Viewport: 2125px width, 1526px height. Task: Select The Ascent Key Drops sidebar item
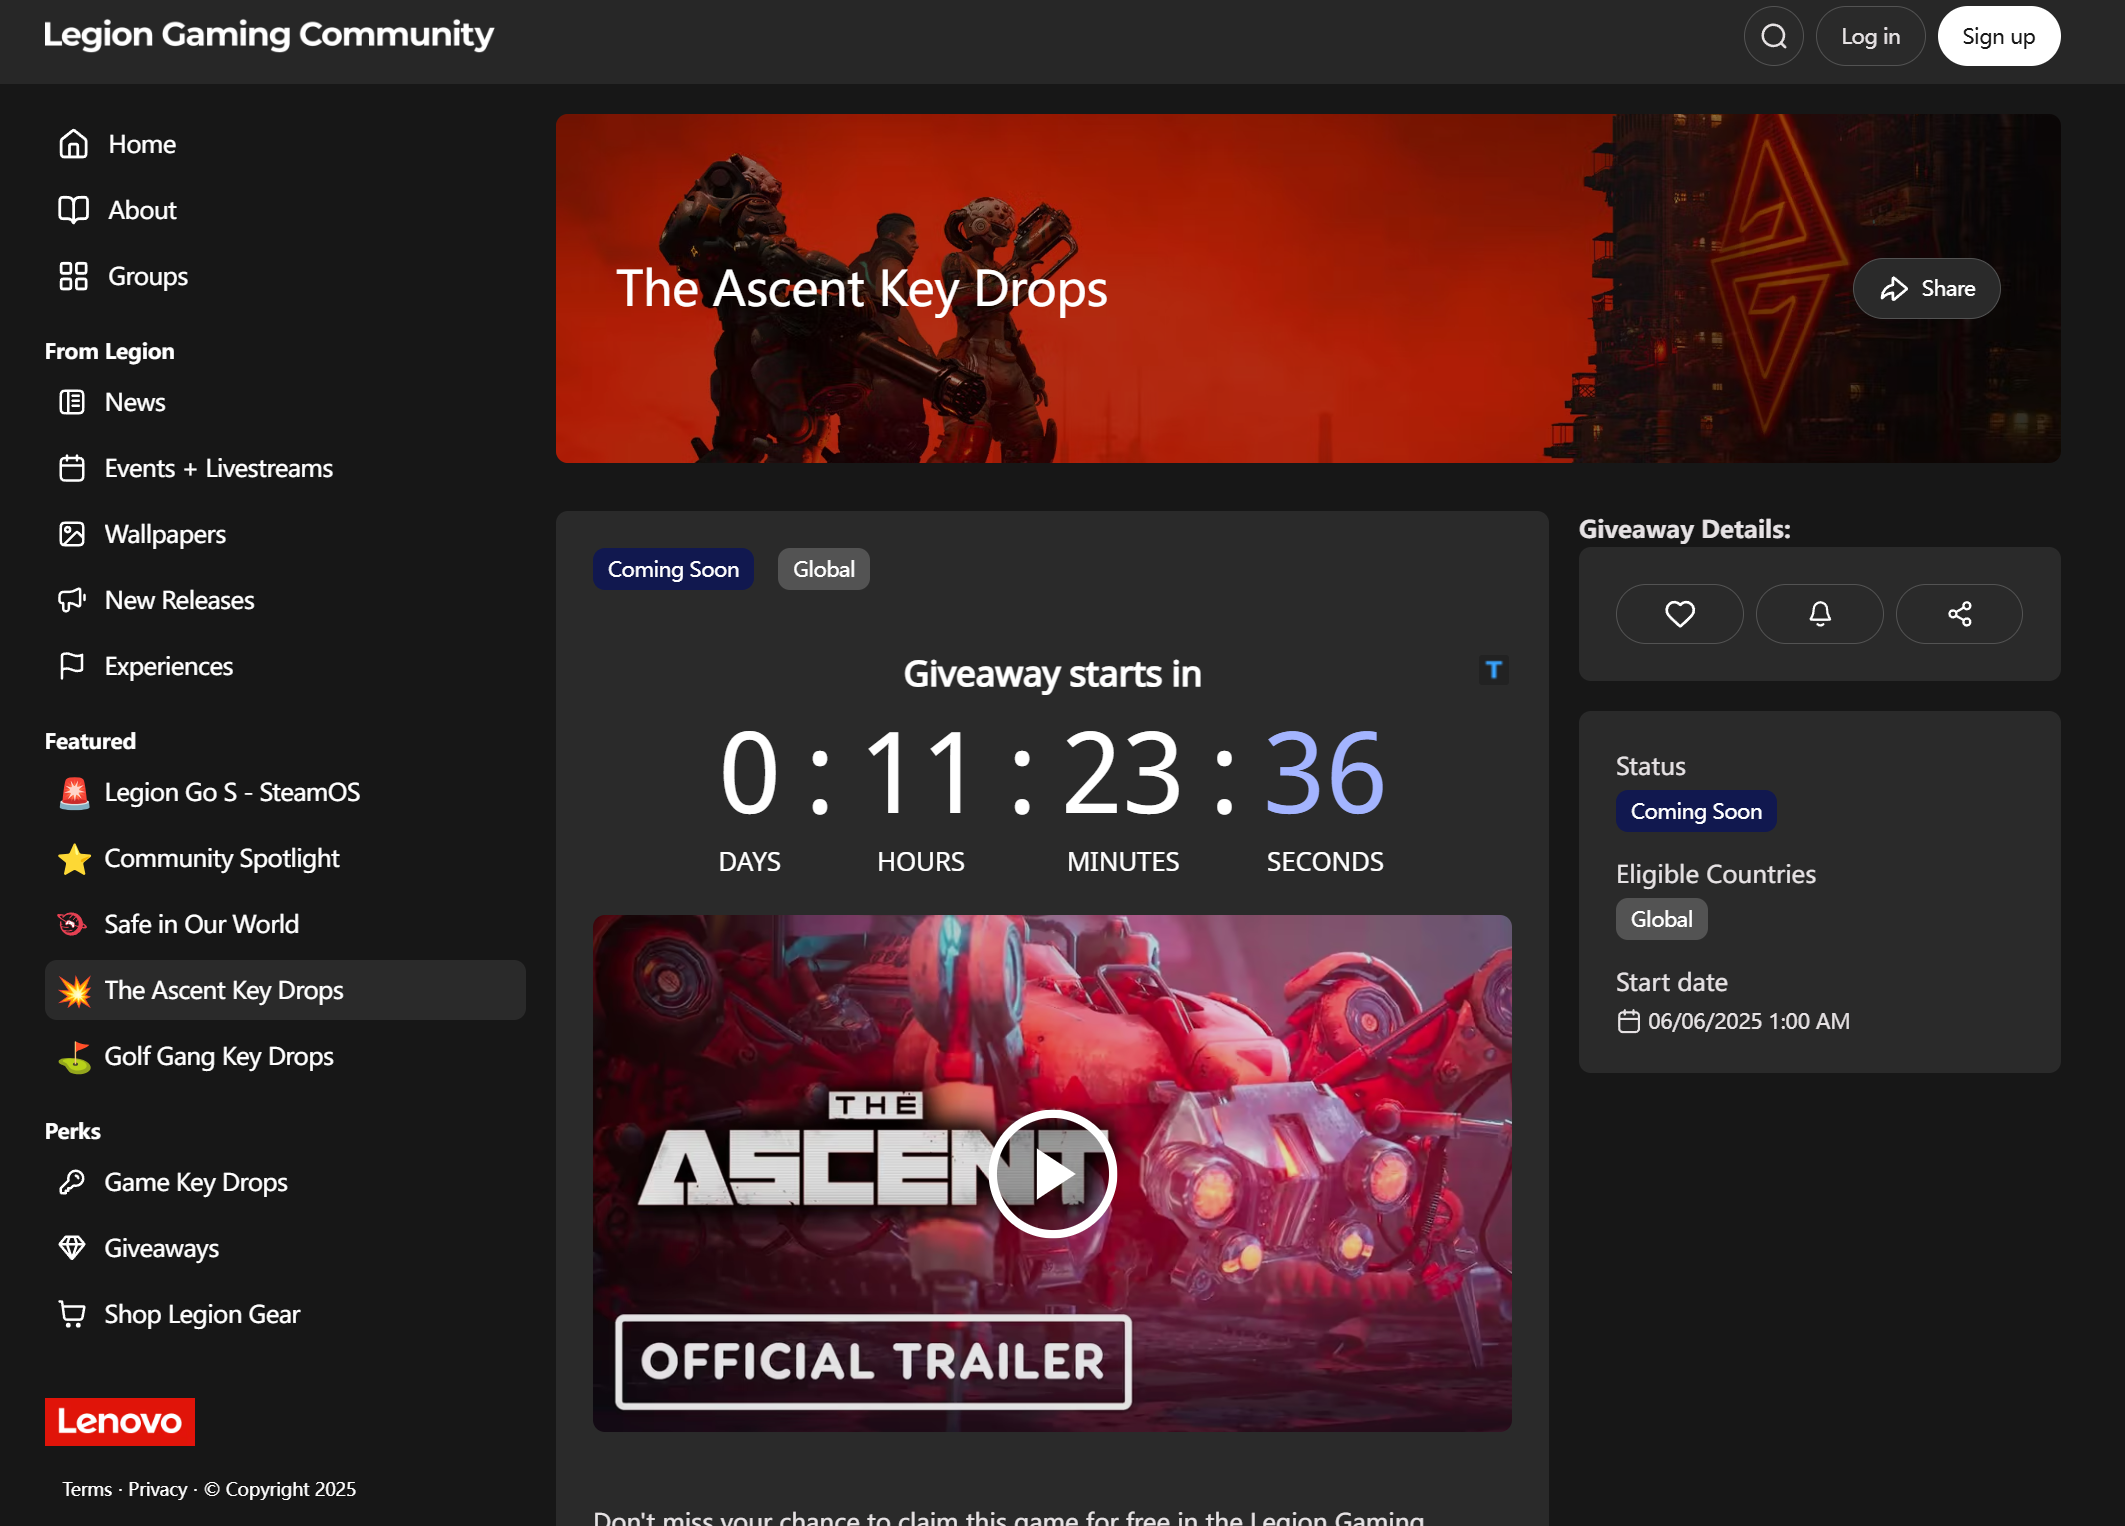(x=285, y=990)
